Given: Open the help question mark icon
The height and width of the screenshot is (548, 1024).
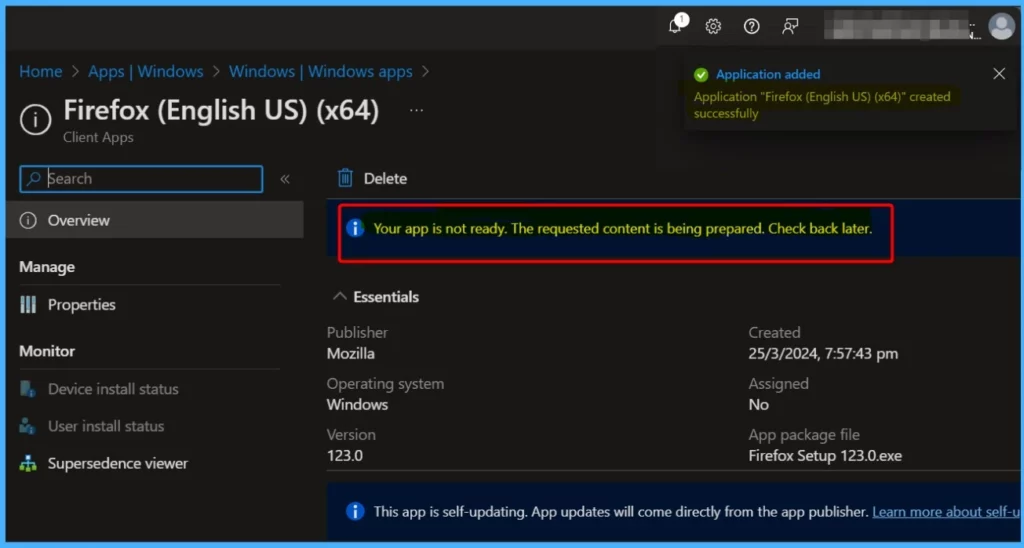Looking at the screenshot, I should tap(752, 26).
